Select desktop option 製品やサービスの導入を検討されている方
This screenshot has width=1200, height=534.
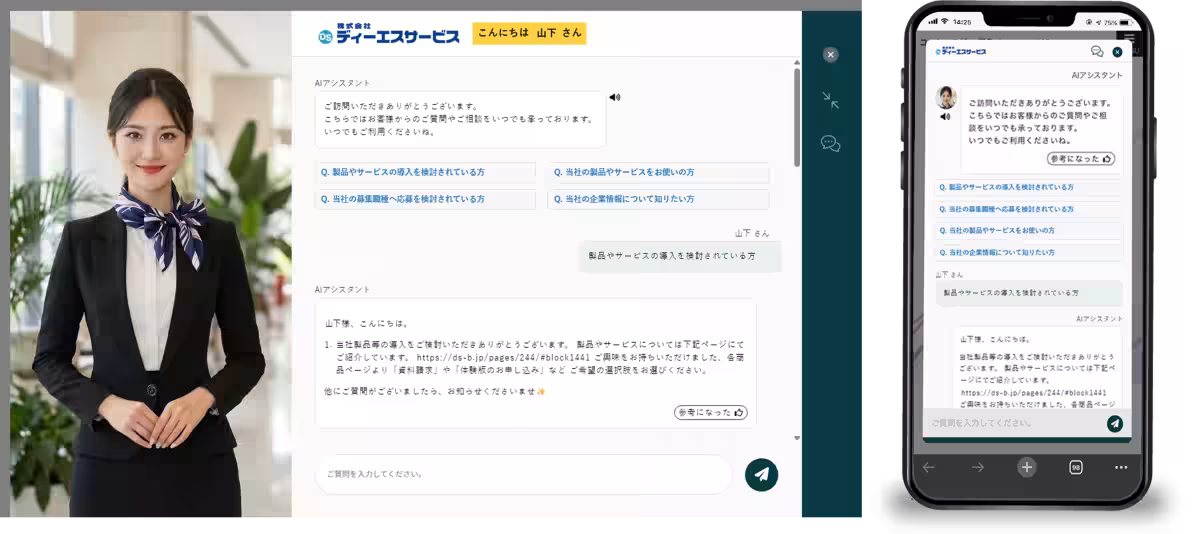tap(425, 172)
